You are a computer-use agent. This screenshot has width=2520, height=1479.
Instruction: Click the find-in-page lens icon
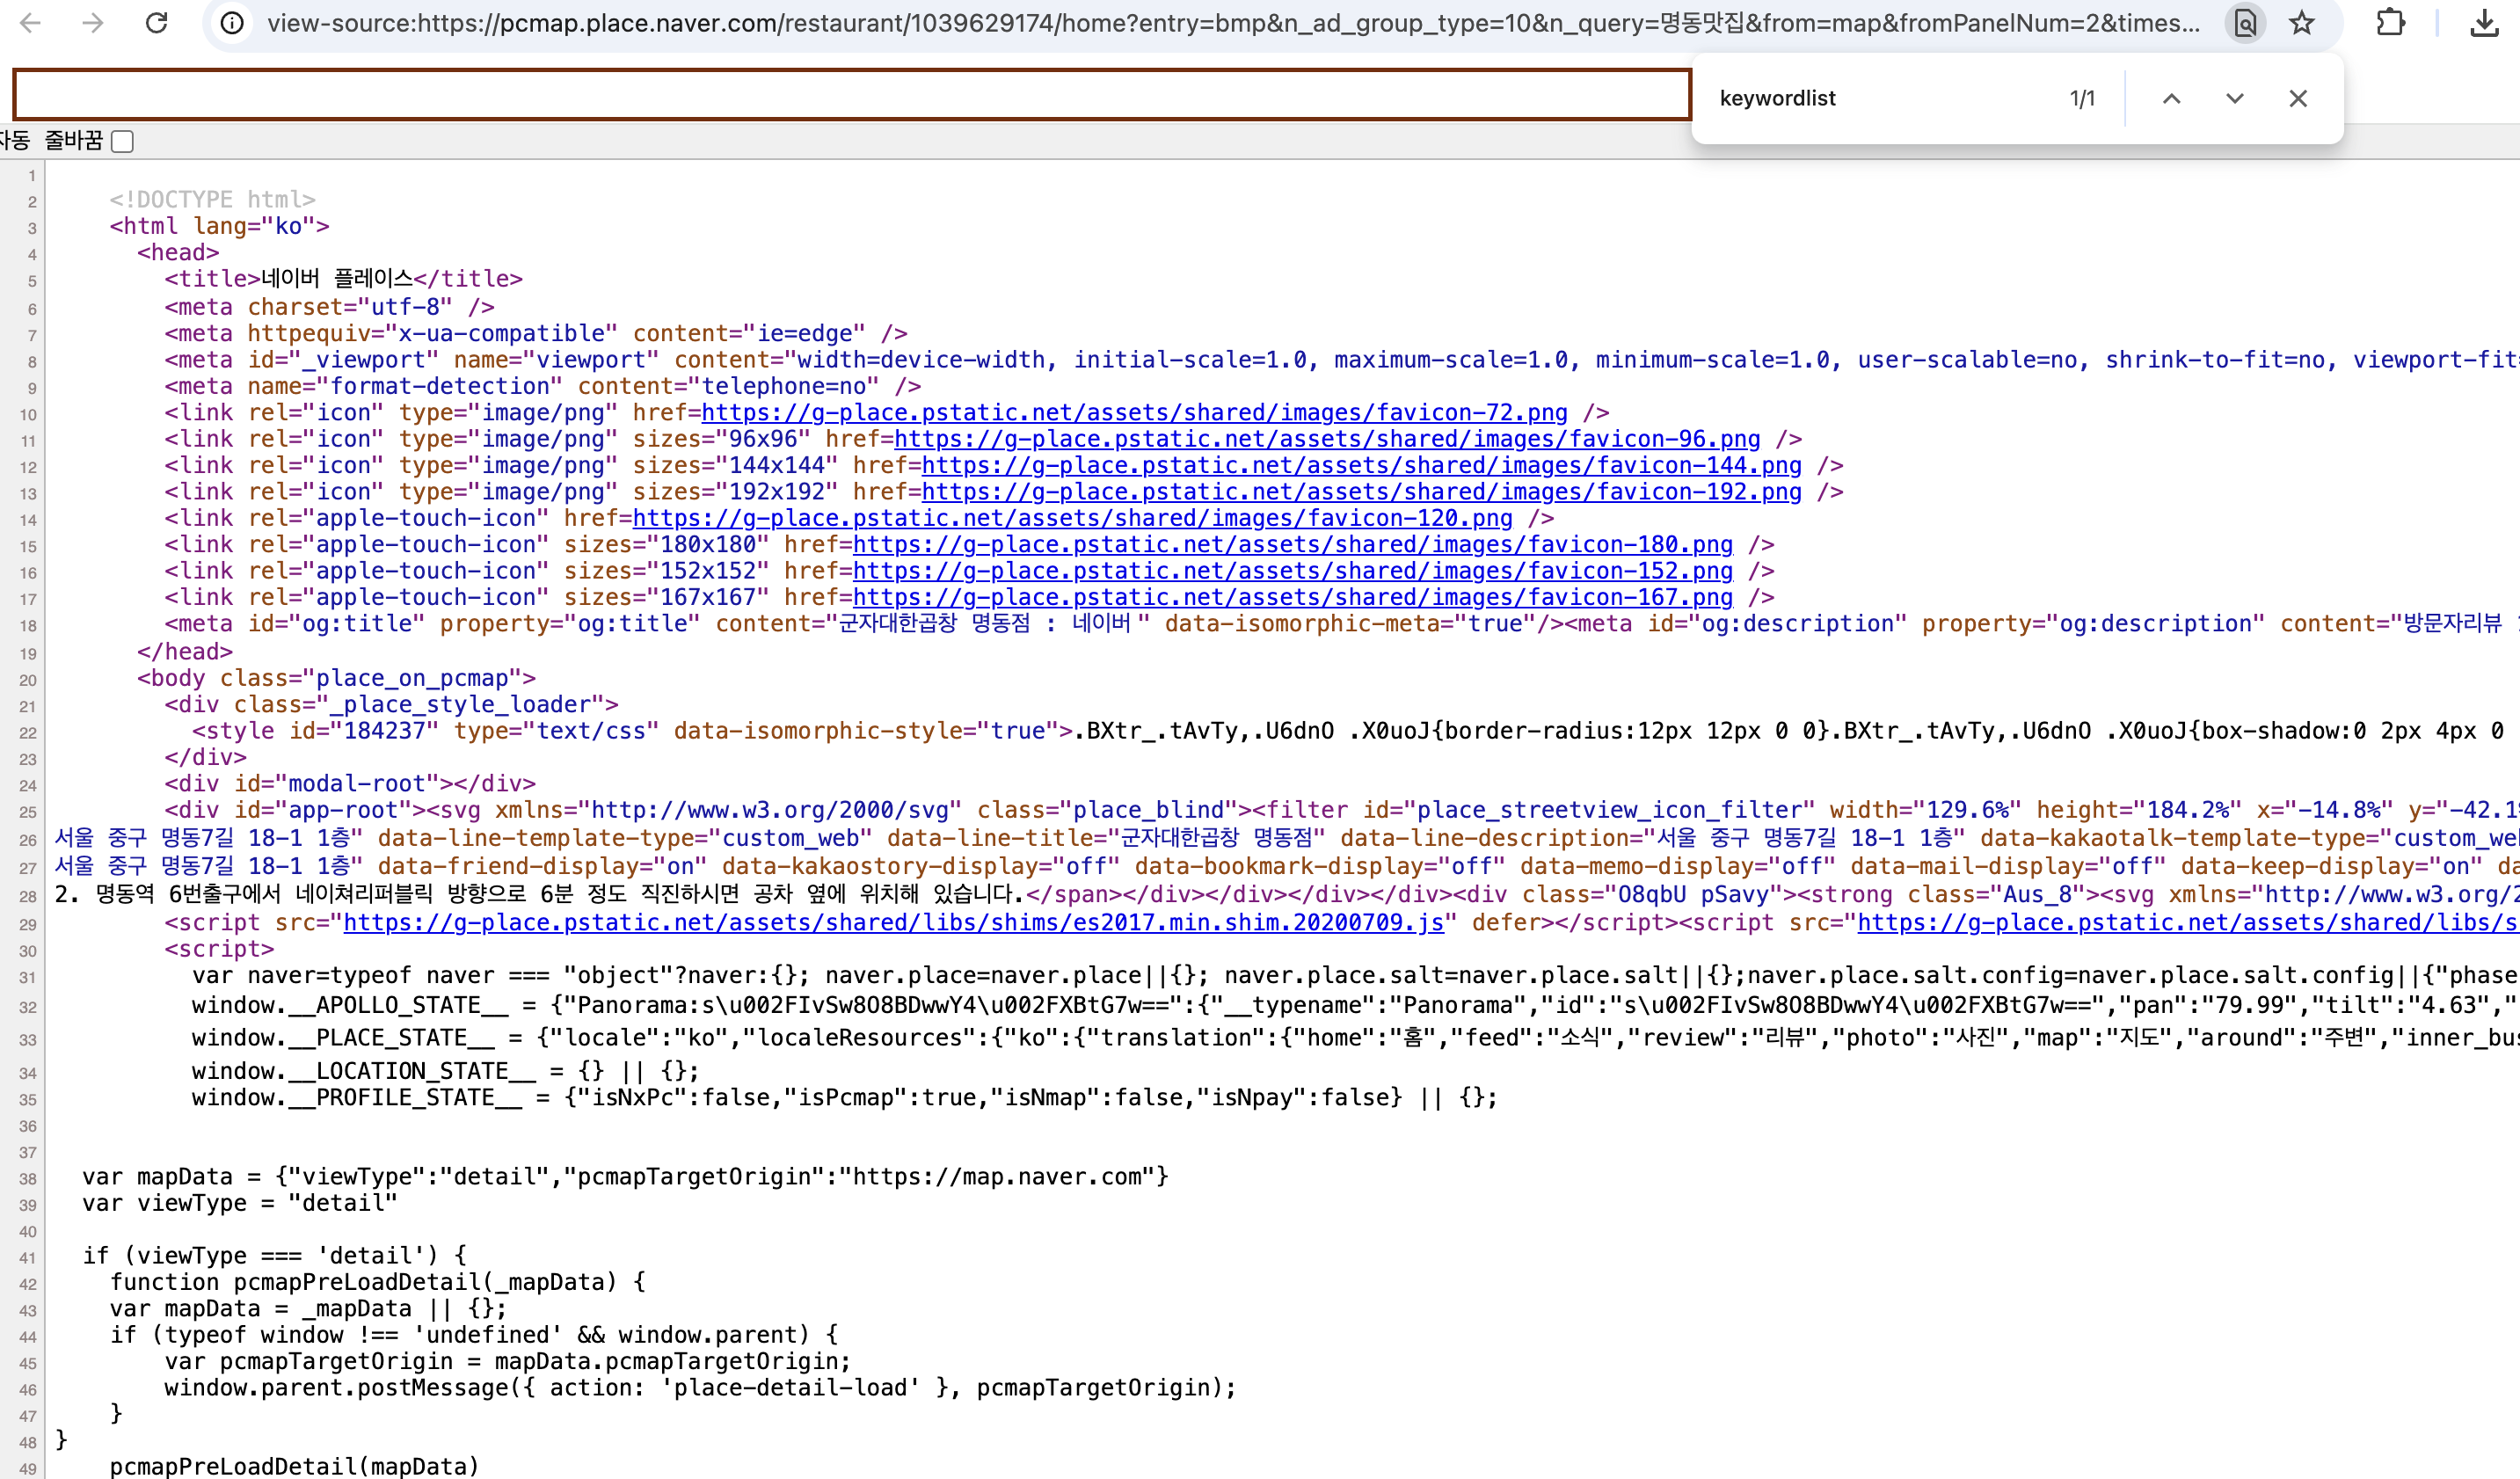(x=2245, y=22)
